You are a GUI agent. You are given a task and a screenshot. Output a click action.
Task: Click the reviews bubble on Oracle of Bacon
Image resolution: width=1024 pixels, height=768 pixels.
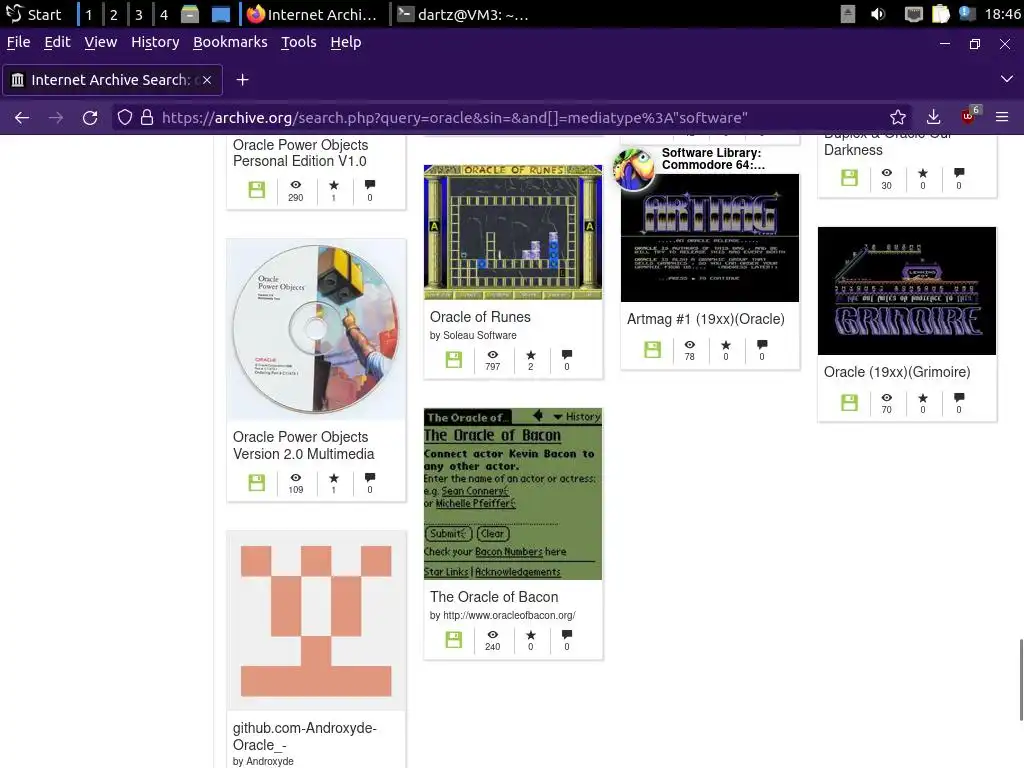click(x=567, y=635)
